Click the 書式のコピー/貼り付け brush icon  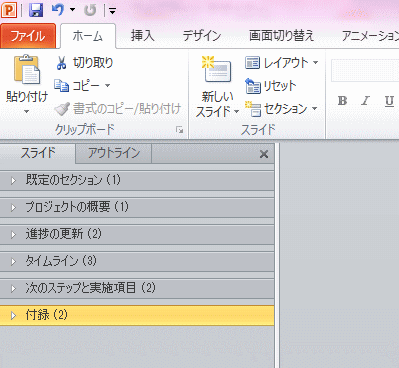tap(62, 109)
